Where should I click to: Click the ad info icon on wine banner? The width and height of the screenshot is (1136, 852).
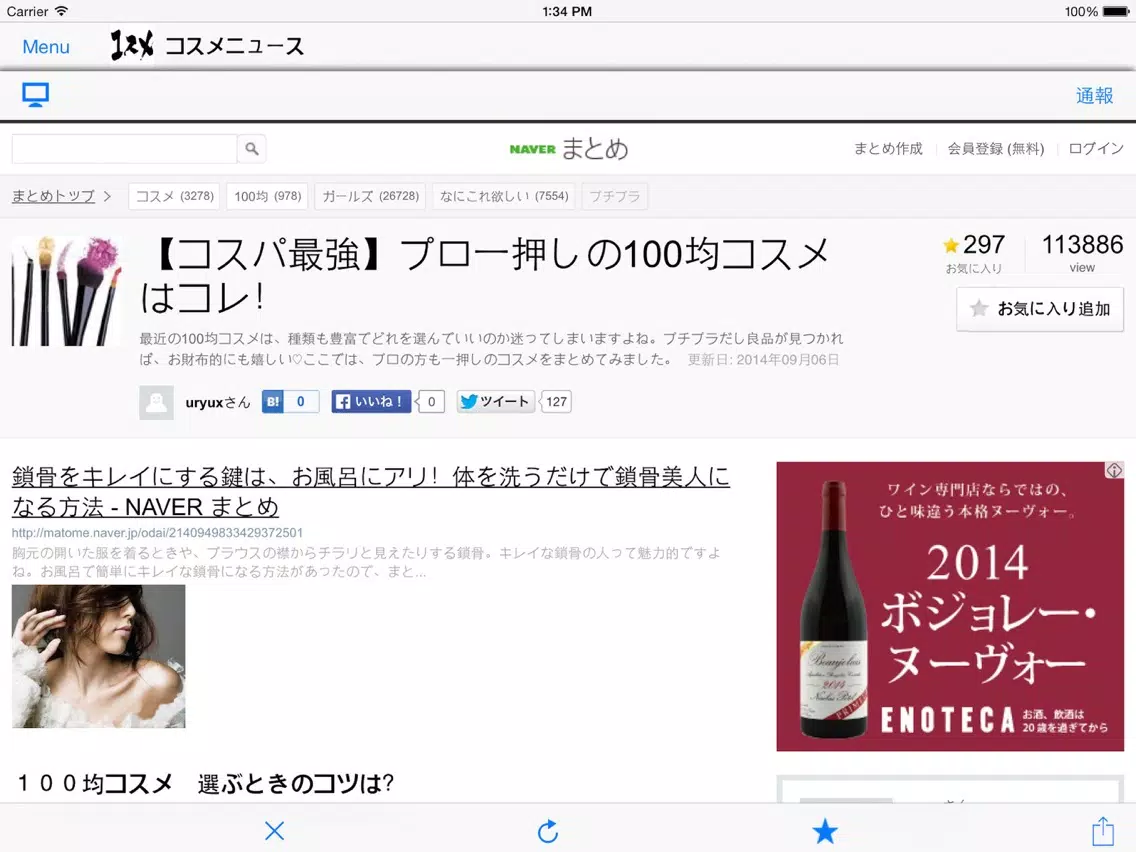click(x=1114, y=470)
